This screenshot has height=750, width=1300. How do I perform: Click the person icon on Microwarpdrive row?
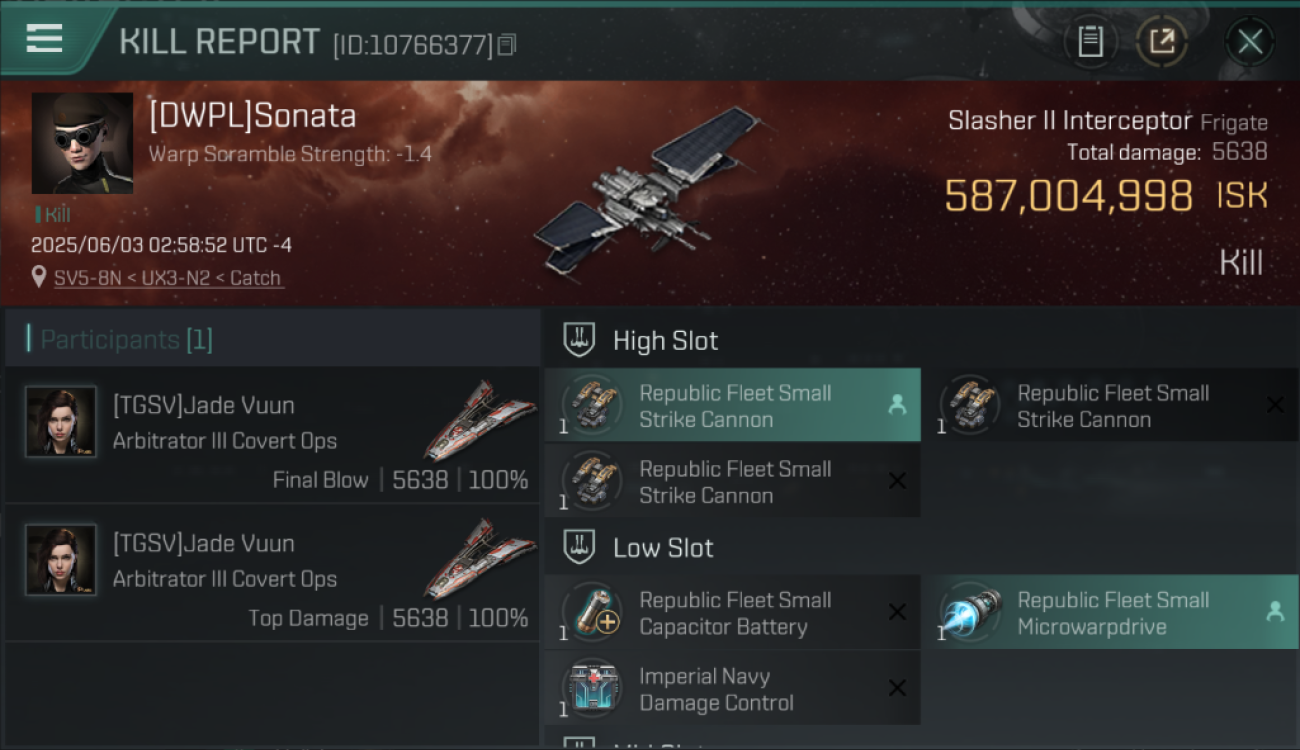(x=1275, y=612)
